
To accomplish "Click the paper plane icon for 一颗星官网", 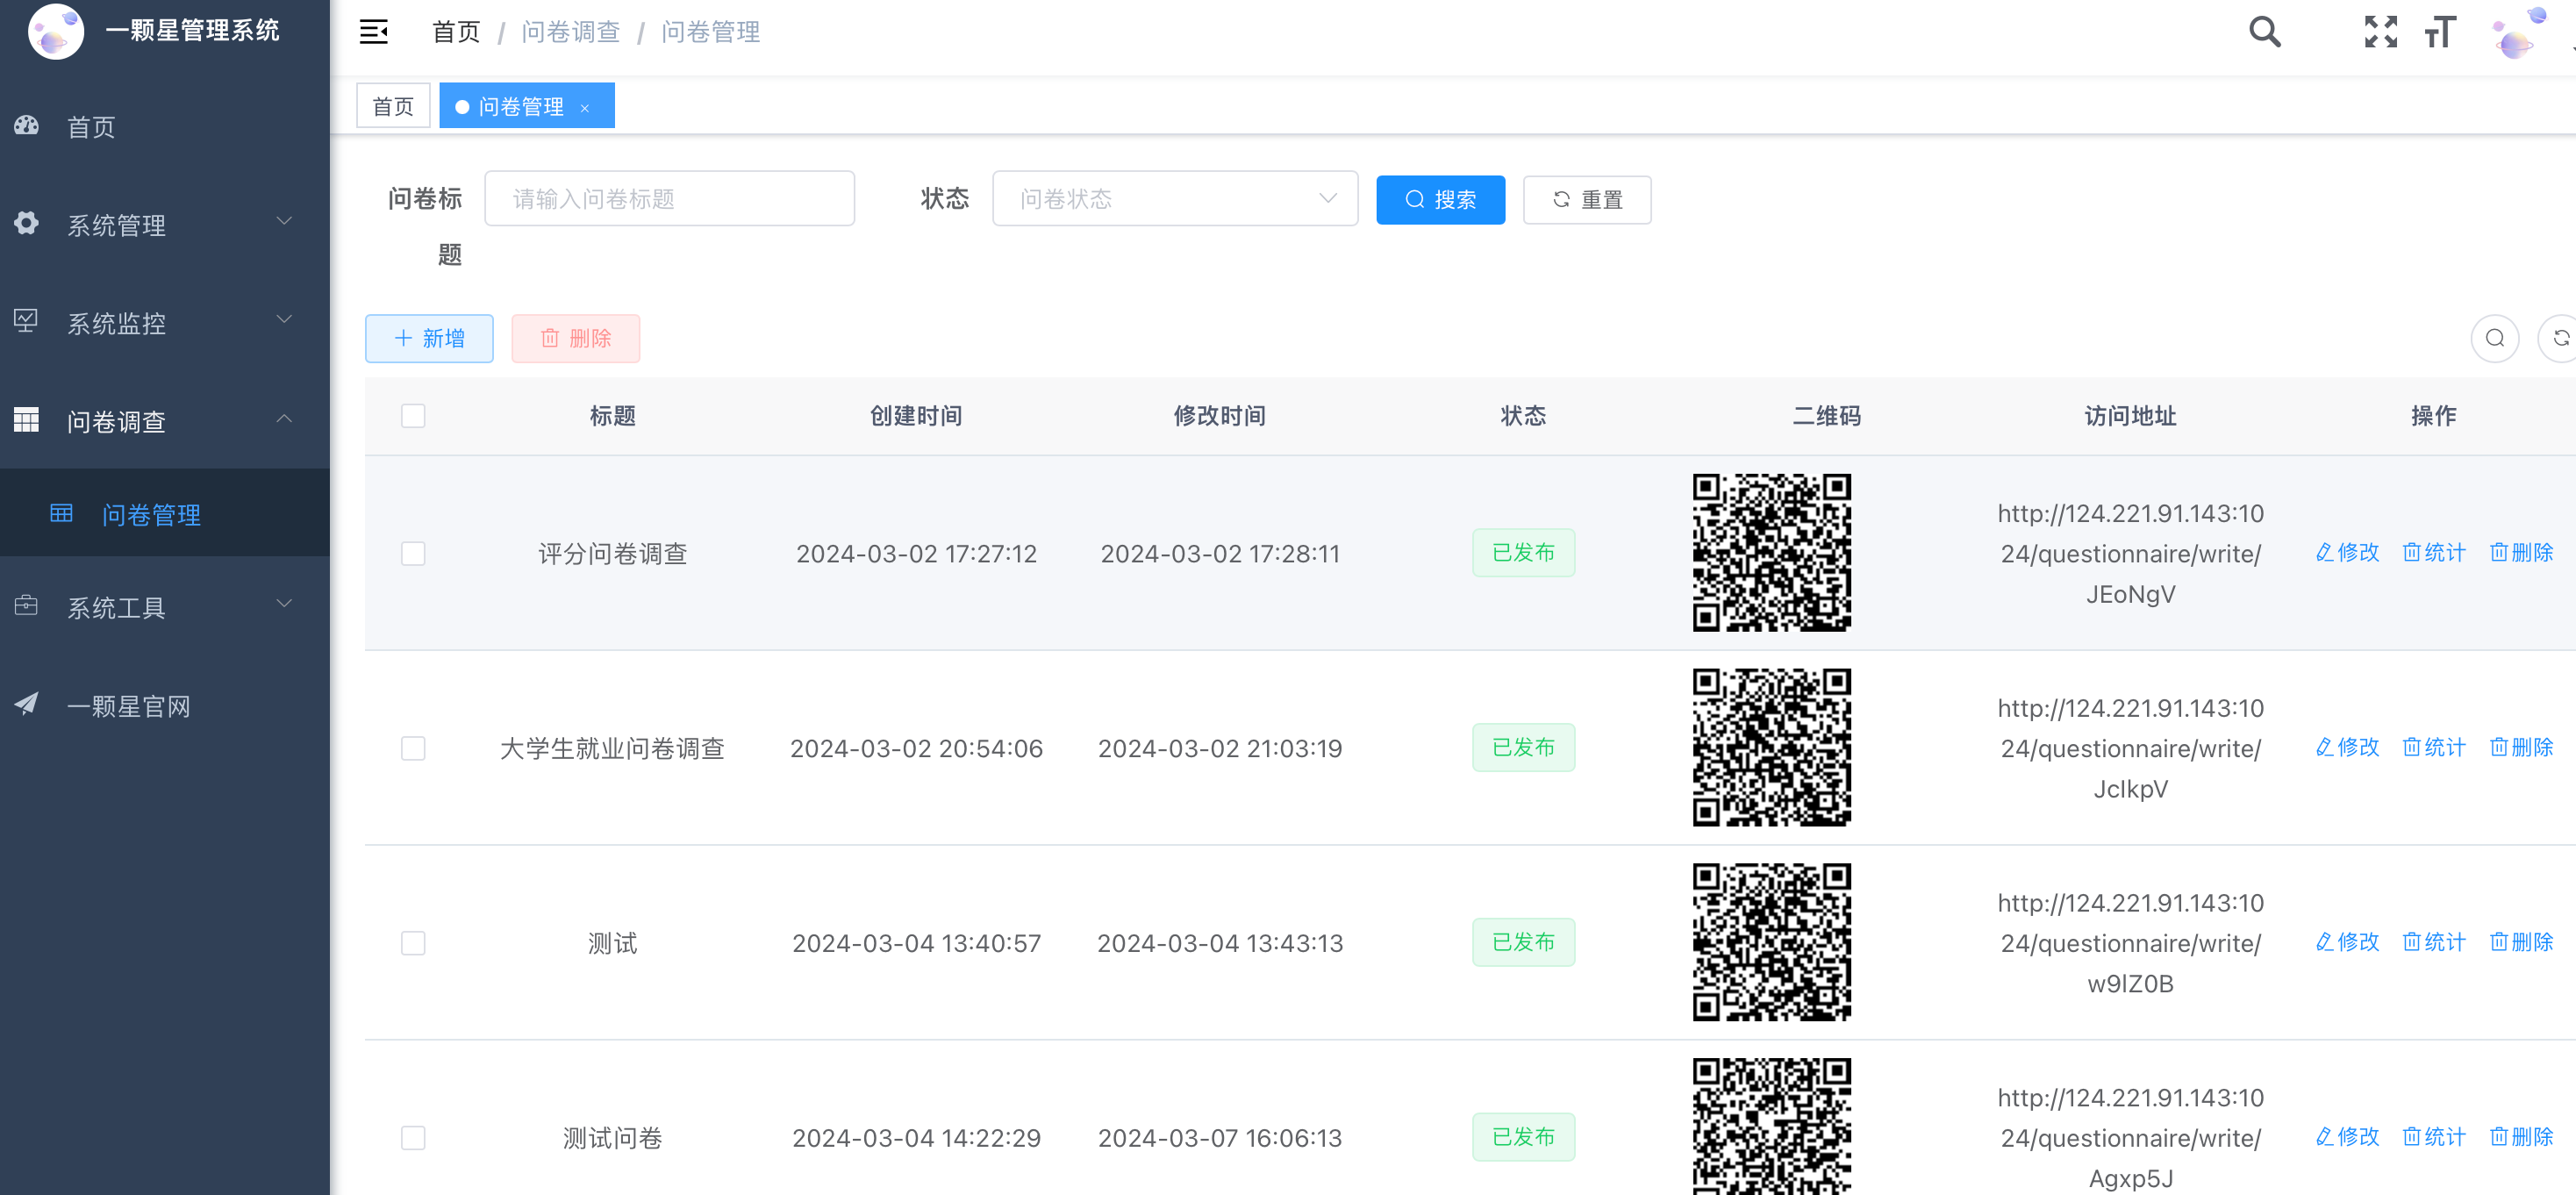I will click(26, 704).
